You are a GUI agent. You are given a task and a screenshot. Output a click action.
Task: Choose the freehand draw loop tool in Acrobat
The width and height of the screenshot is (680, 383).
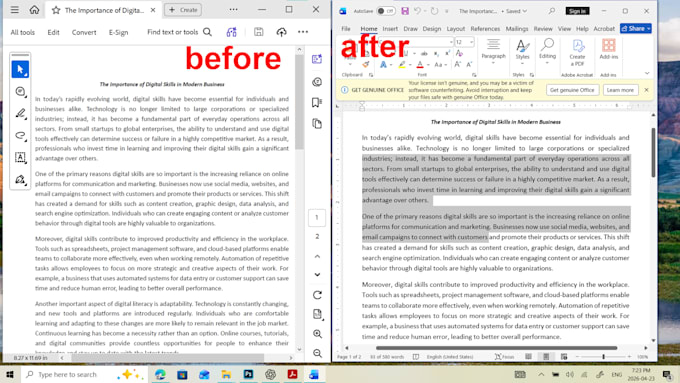click(x=20, y=135)
